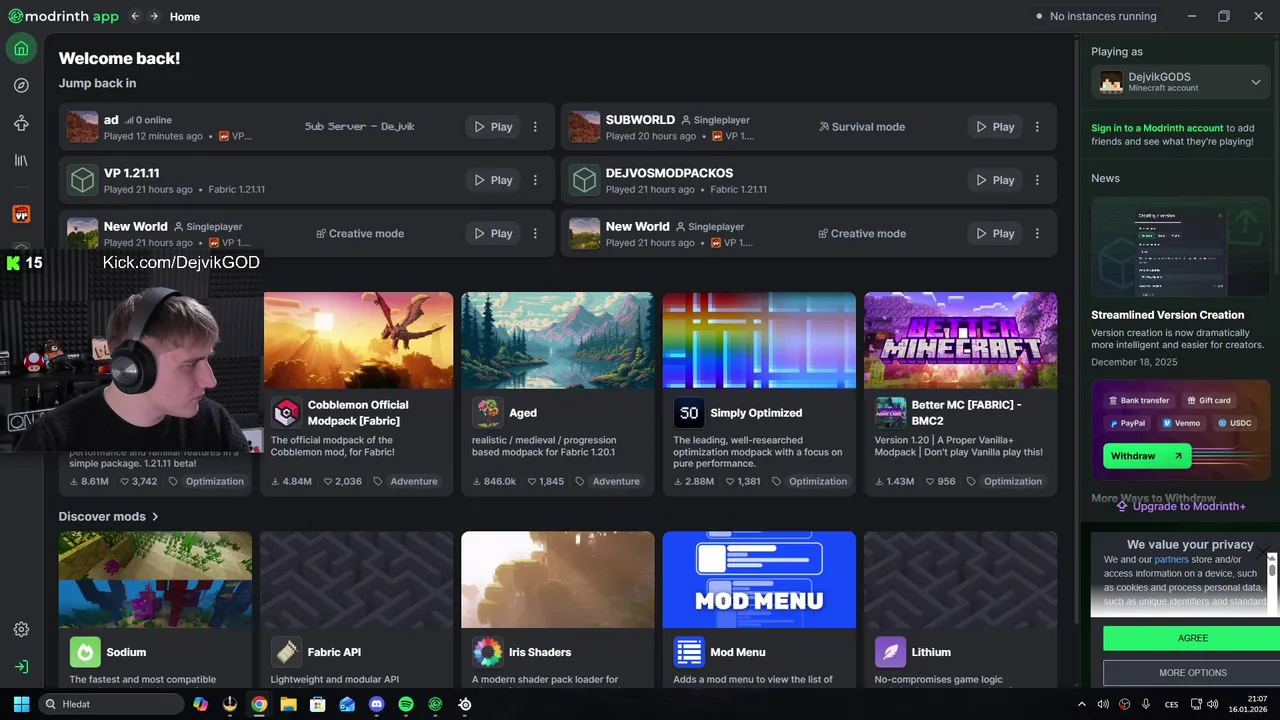Open the Cobblemon Official Modpack title
1280x720 pixels.
(x=358, y=413)
